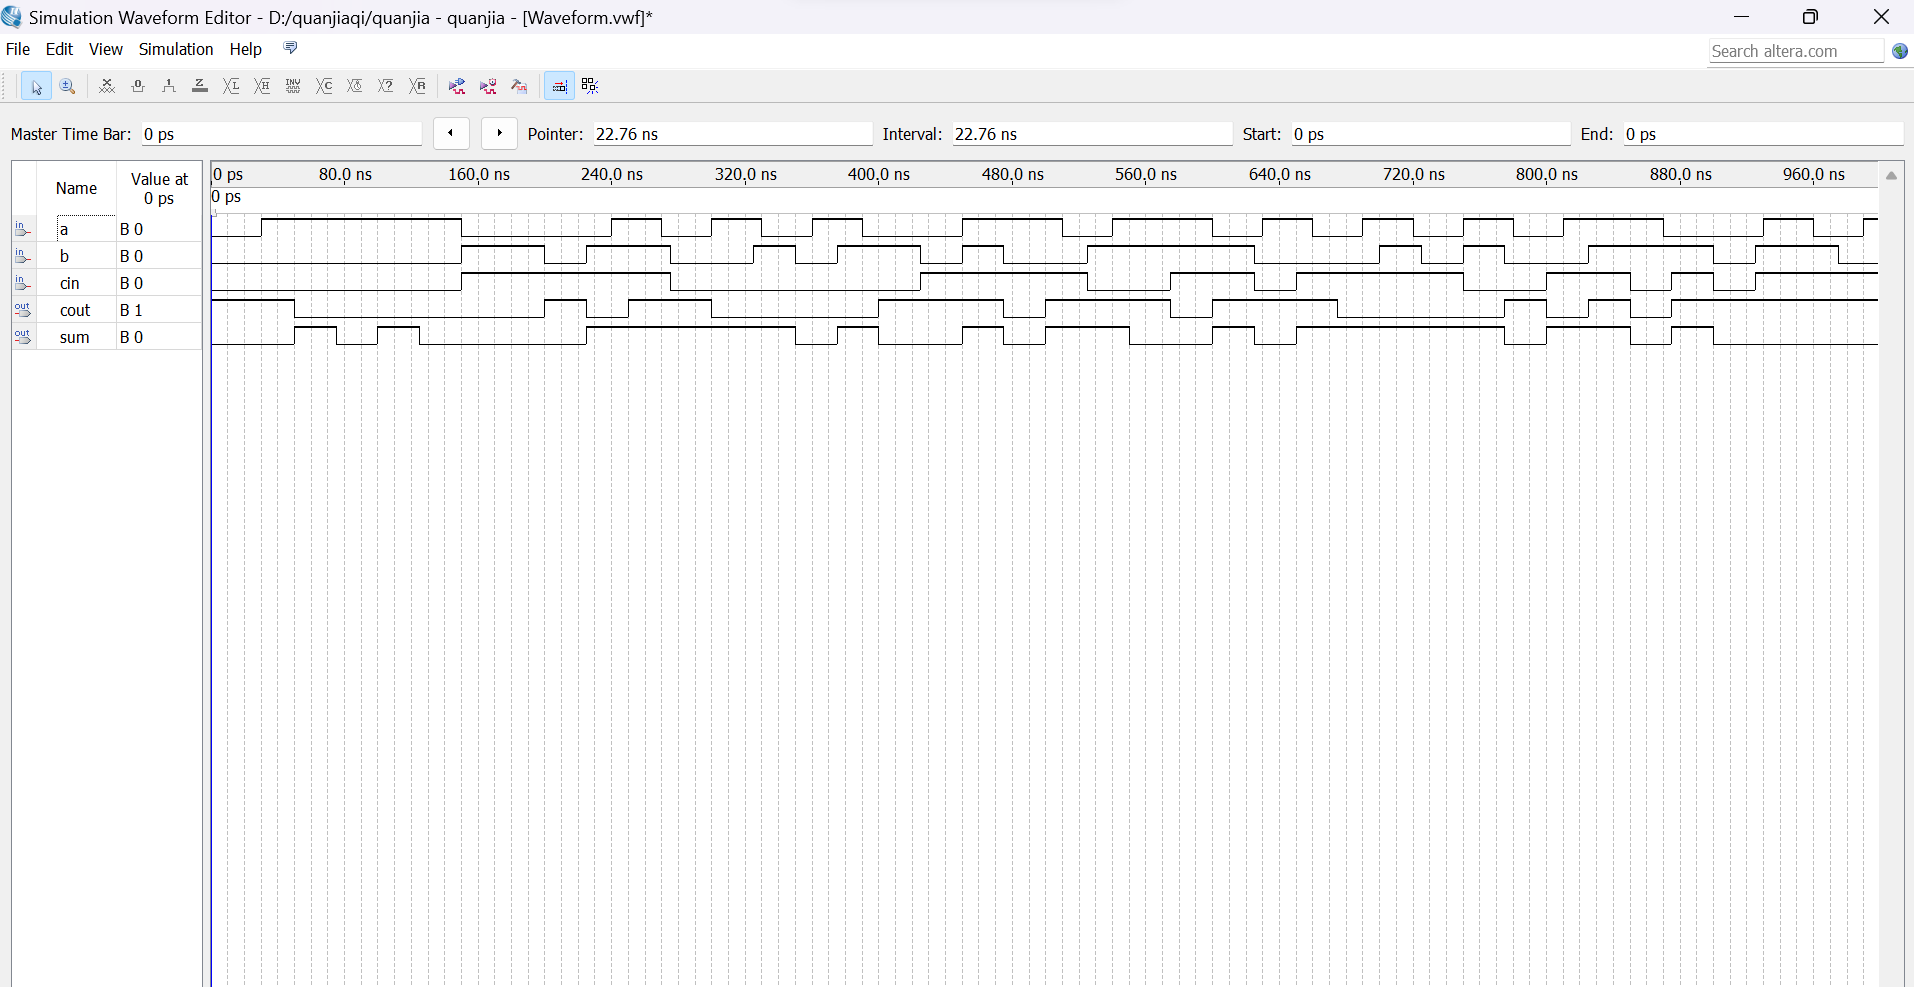Click the Start time field
Image resolution: width=1914 pixels, height=987 pixels.
1431,134
